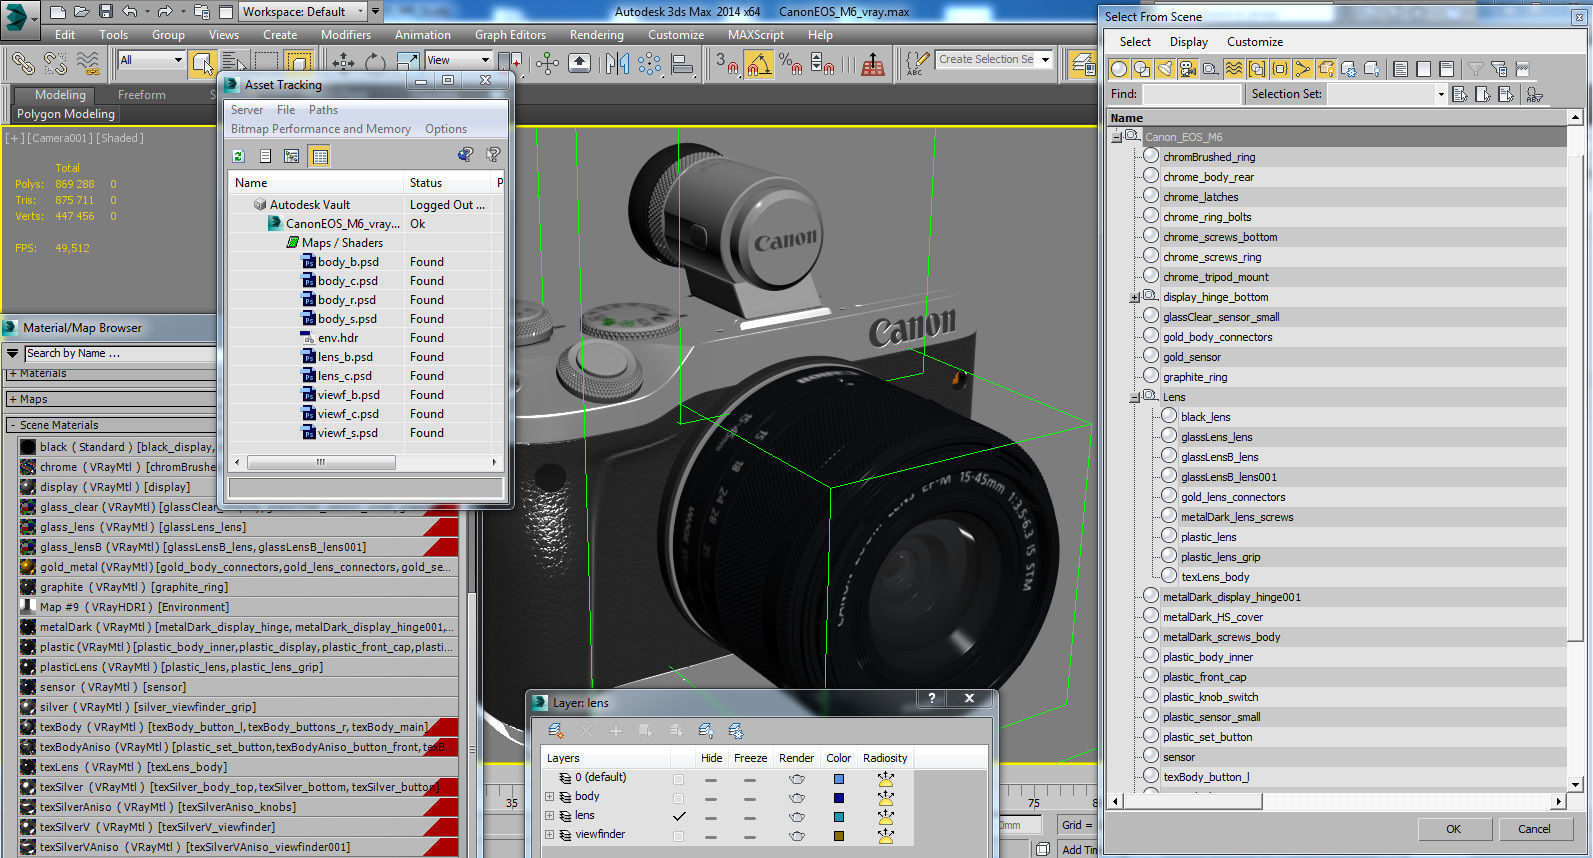Open the Modifiers menu
Image resolution: width=1593 pixels, height=858 pixels.
(346, 34)
